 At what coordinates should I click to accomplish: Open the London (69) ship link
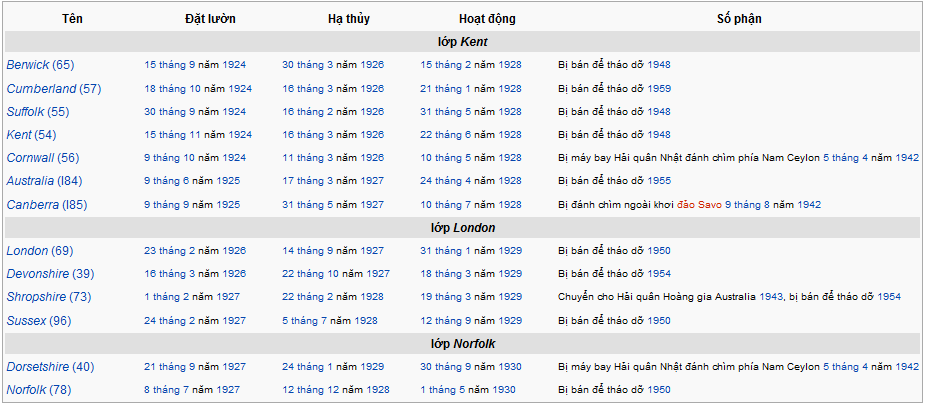tap(26, 251)
